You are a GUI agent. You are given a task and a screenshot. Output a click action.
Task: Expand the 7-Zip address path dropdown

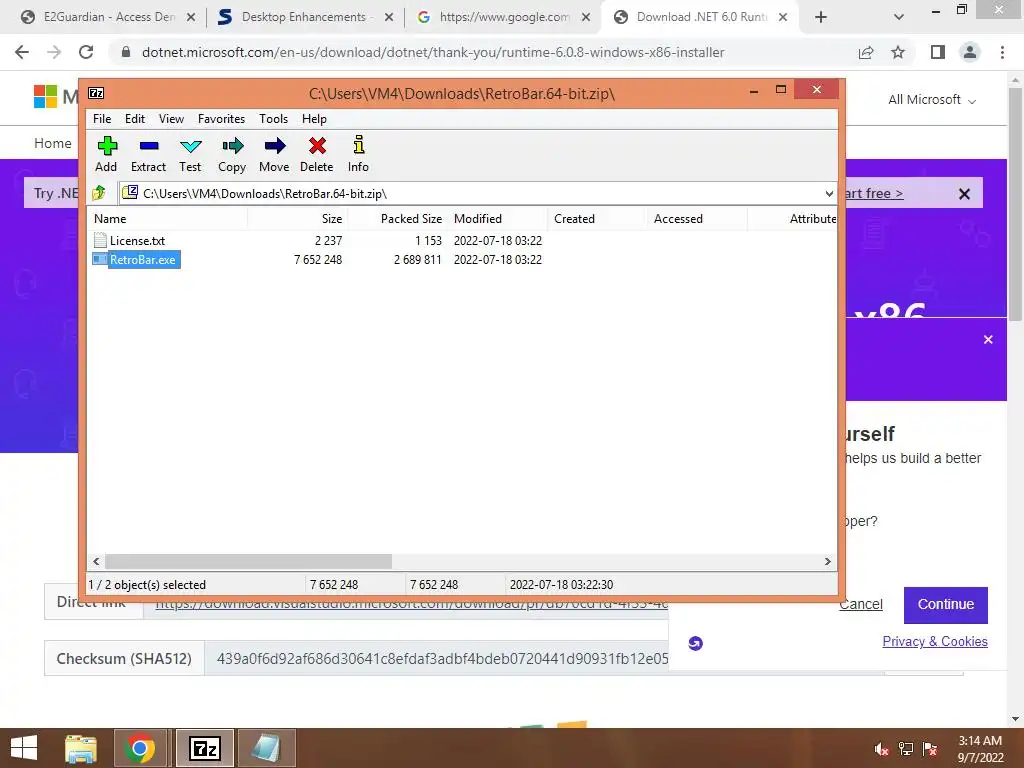pyautogui.click(x=829, y=193)
